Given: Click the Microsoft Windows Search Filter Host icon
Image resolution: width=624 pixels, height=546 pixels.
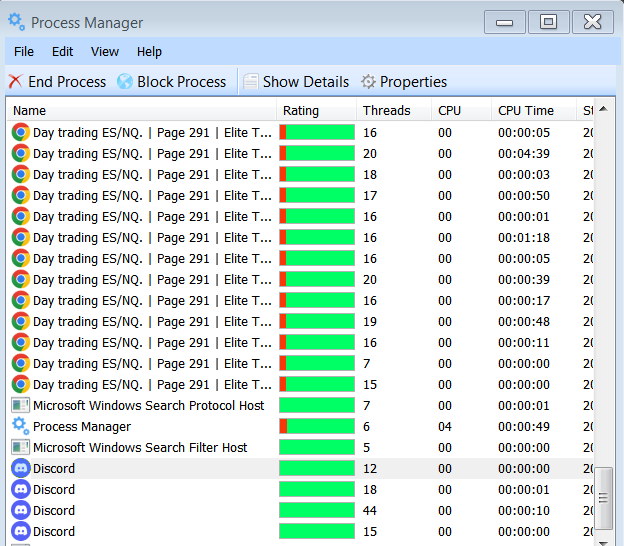Looking at the screenshot, I should [x=20, y=447].
